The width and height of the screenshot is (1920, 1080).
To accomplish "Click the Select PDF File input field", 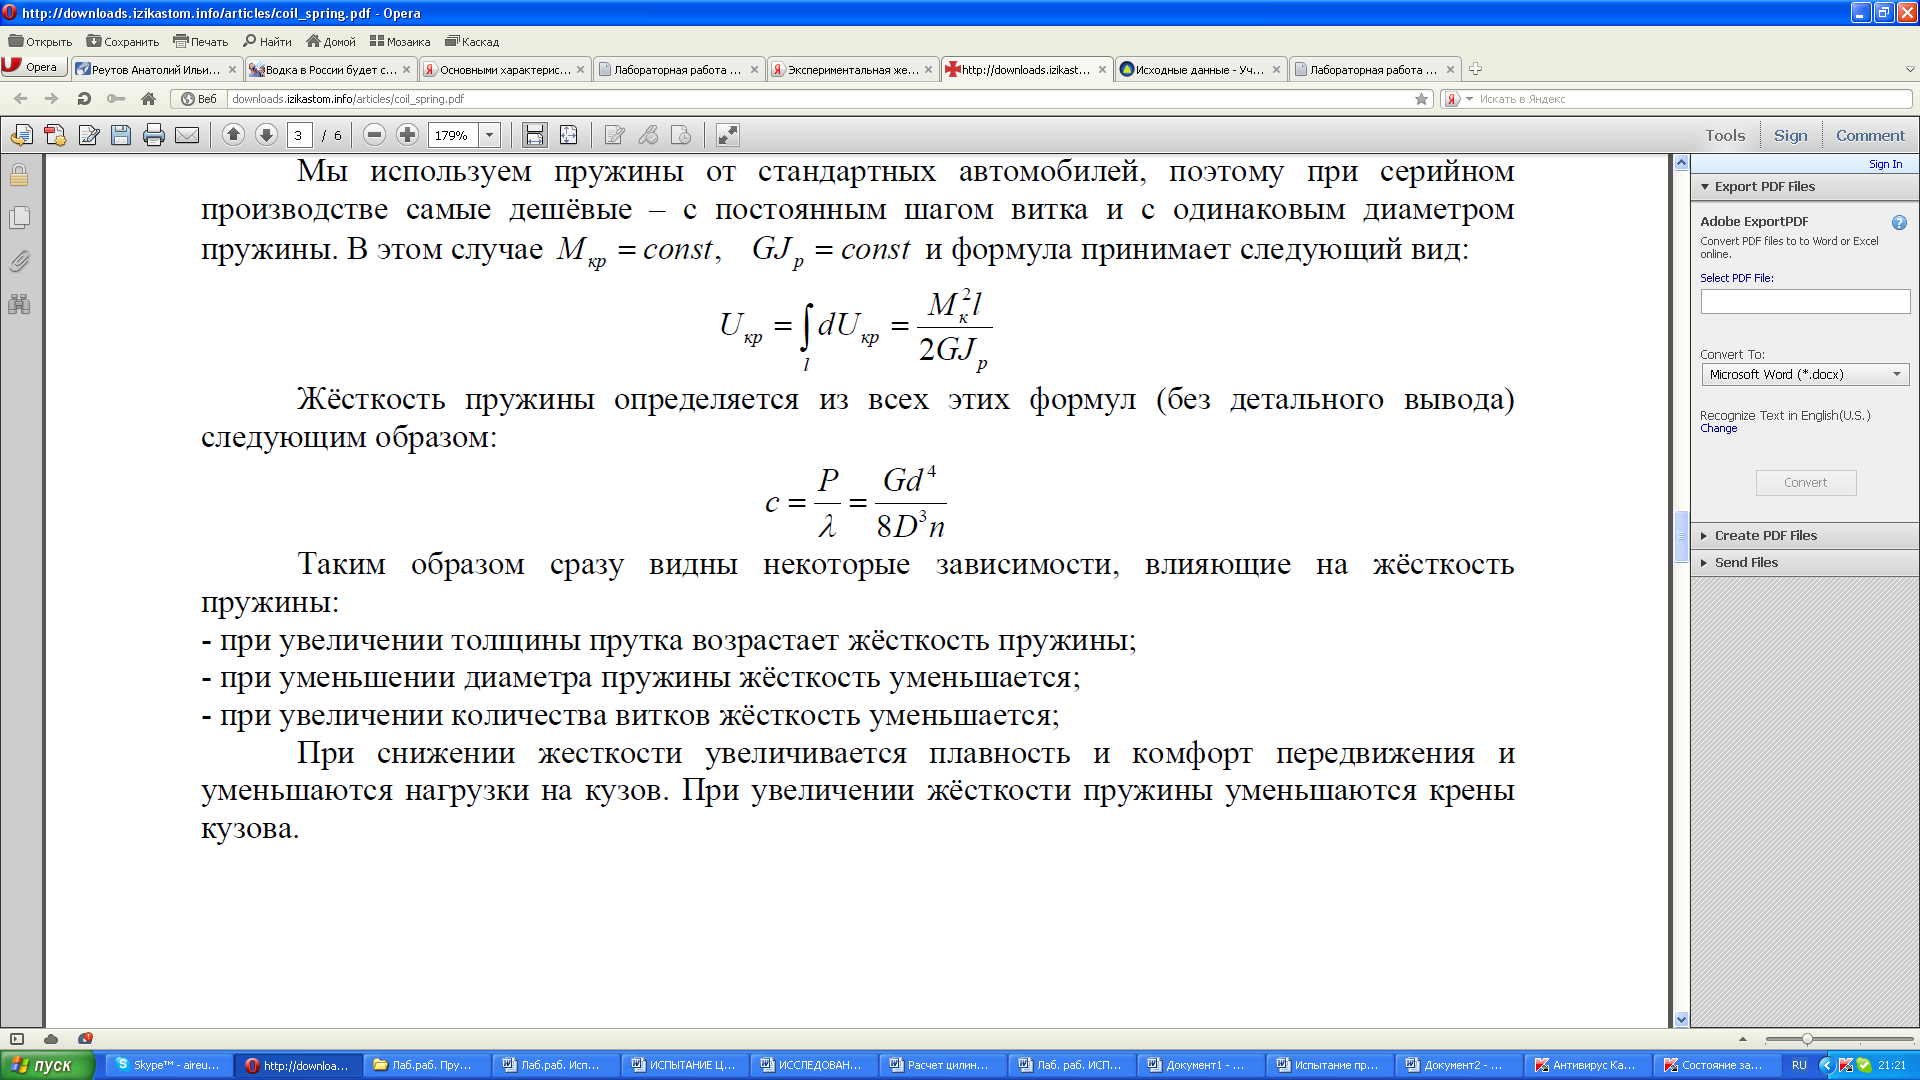I will [x=1805, y=301].
